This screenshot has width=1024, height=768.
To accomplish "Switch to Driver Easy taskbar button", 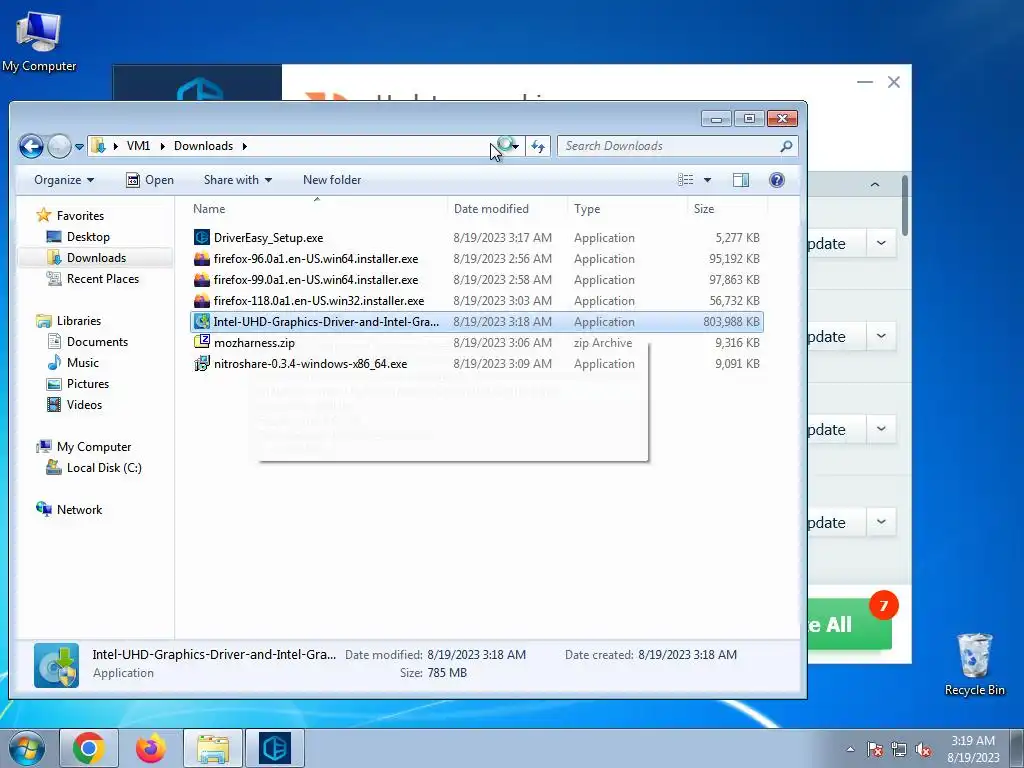I will point(275,748).
